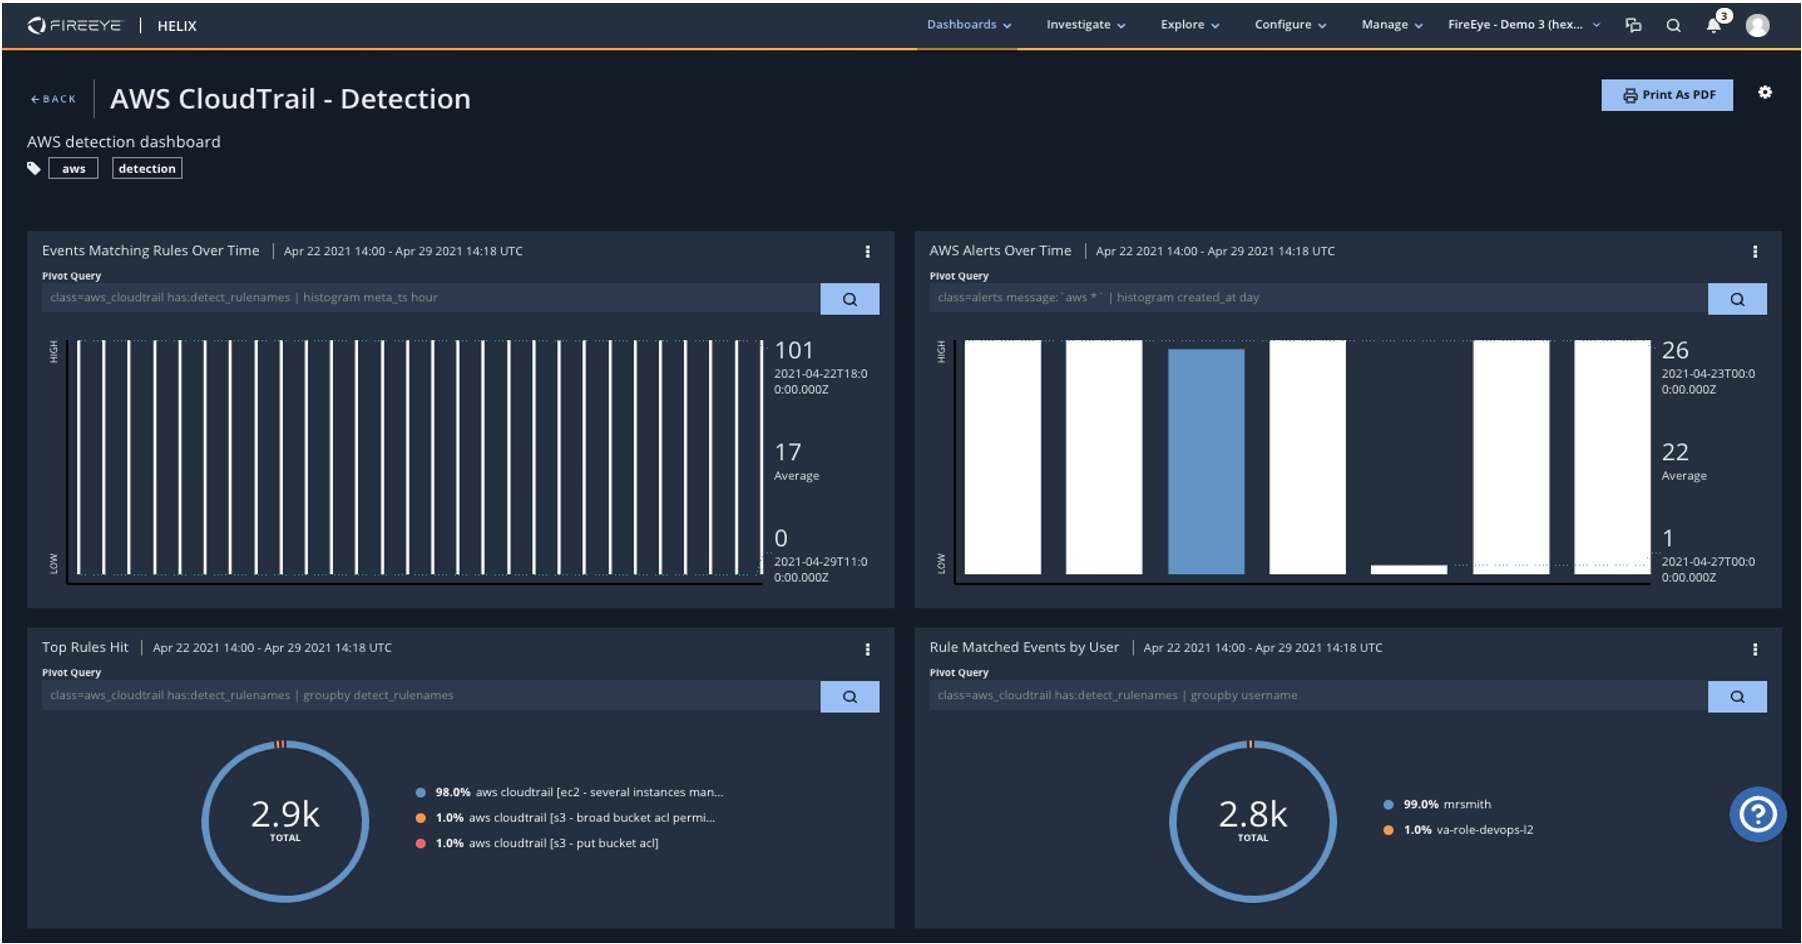Select the aws tag
The height and width of the screenshot is (944, 1802).
(74, 168)
